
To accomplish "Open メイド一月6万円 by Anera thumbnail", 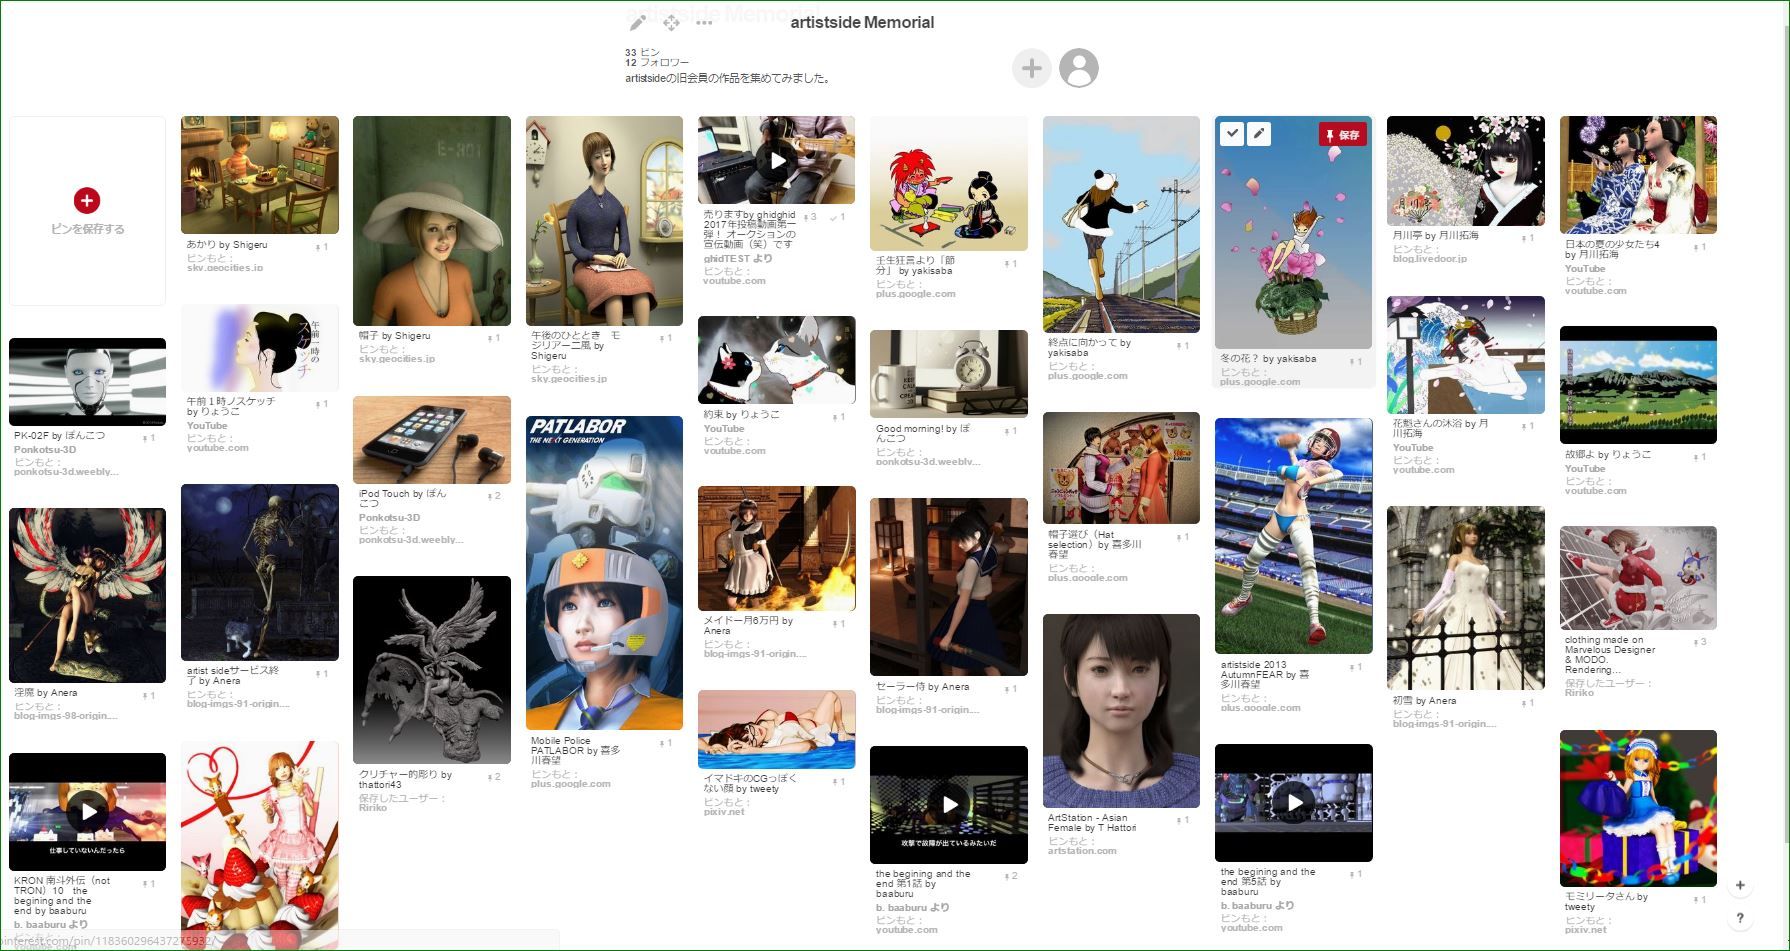I will 777,548.
